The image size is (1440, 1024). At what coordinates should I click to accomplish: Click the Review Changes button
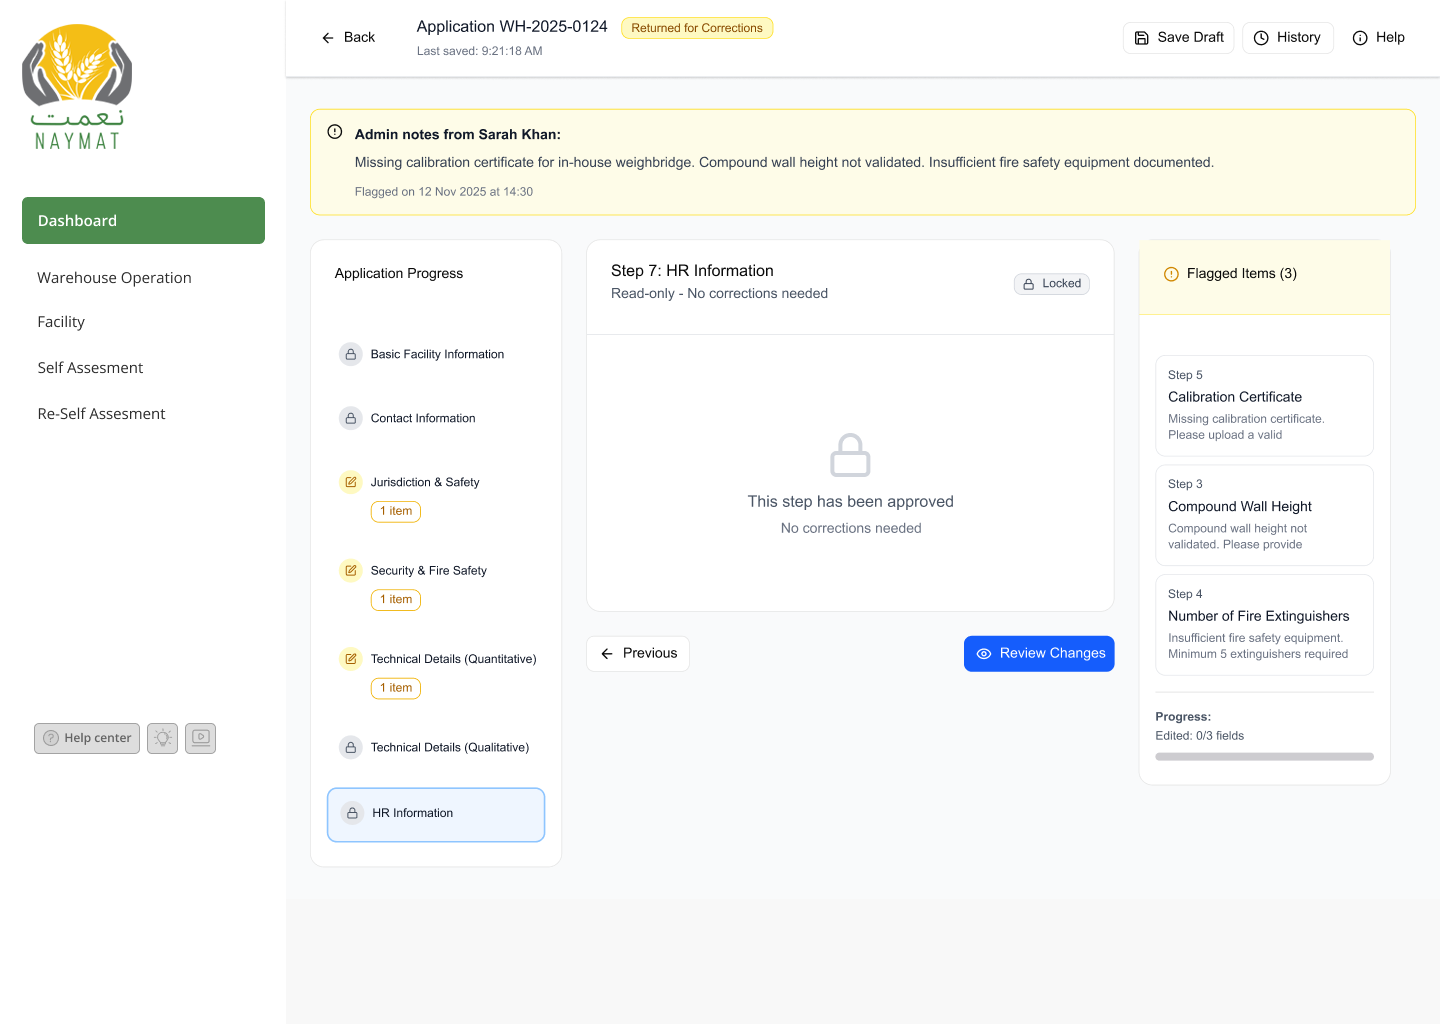coord(1039,653)
